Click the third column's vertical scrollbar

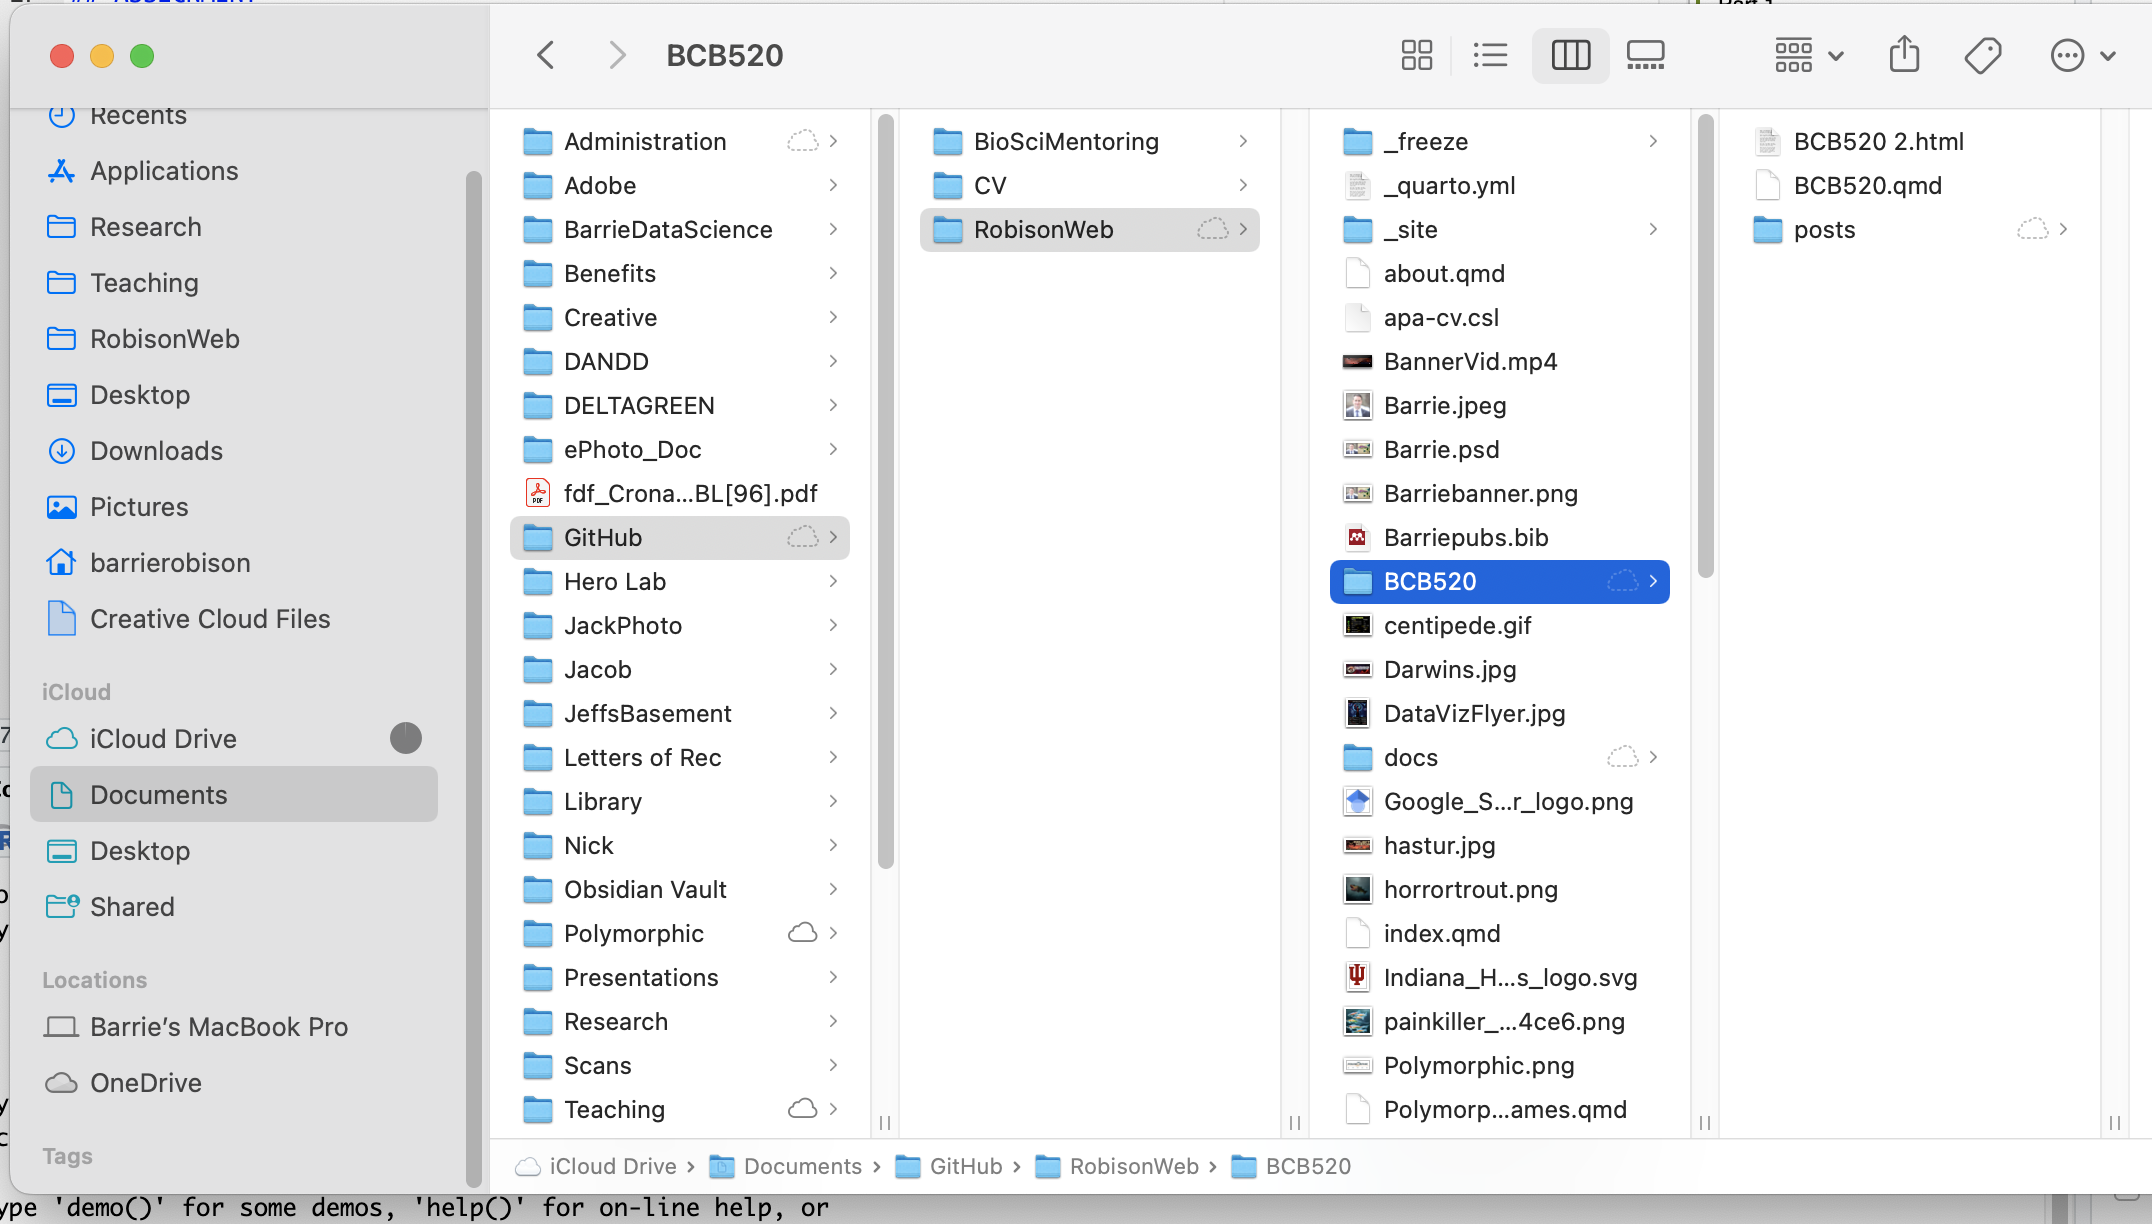click(1706, 347)
